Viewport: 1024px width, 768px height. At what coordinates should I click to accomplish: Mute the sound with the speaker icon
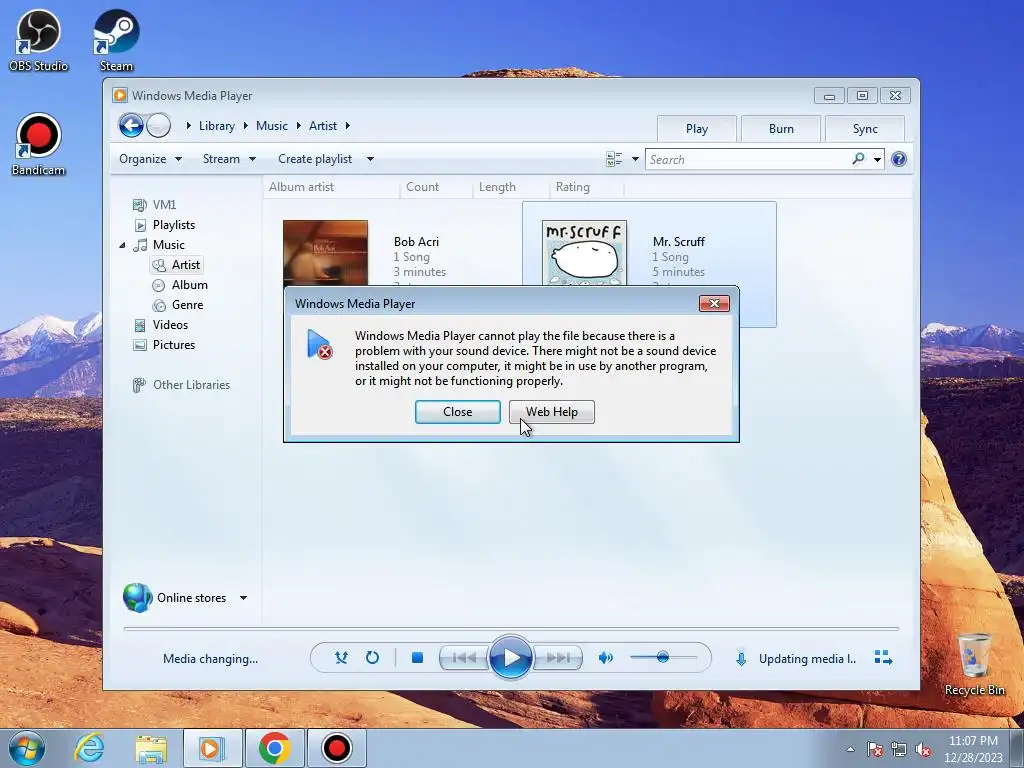click(605, 658)
